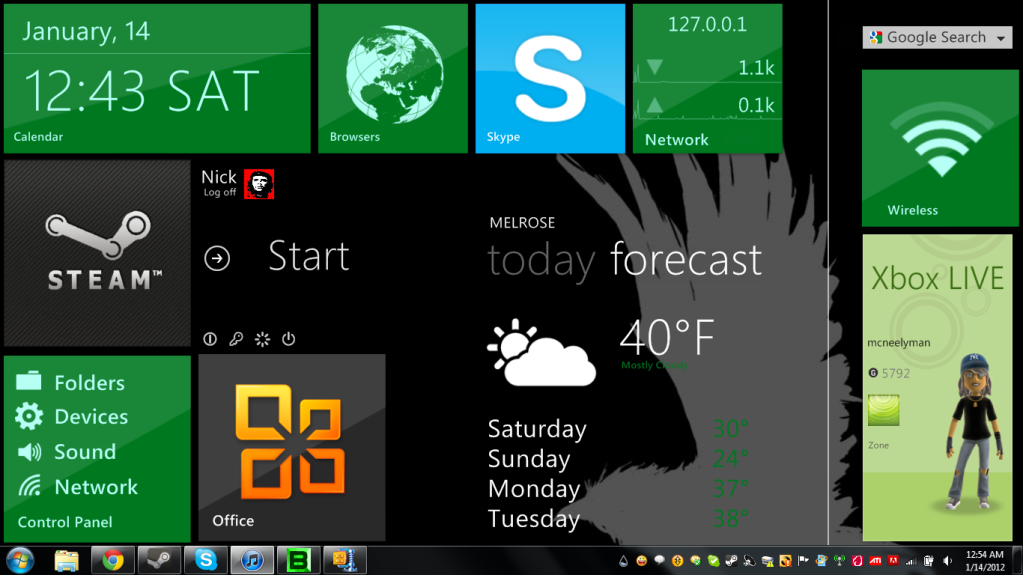Click the mcneelyman gamertag
This screenshot has height=575, width=1023.
(x=898, y=343)
